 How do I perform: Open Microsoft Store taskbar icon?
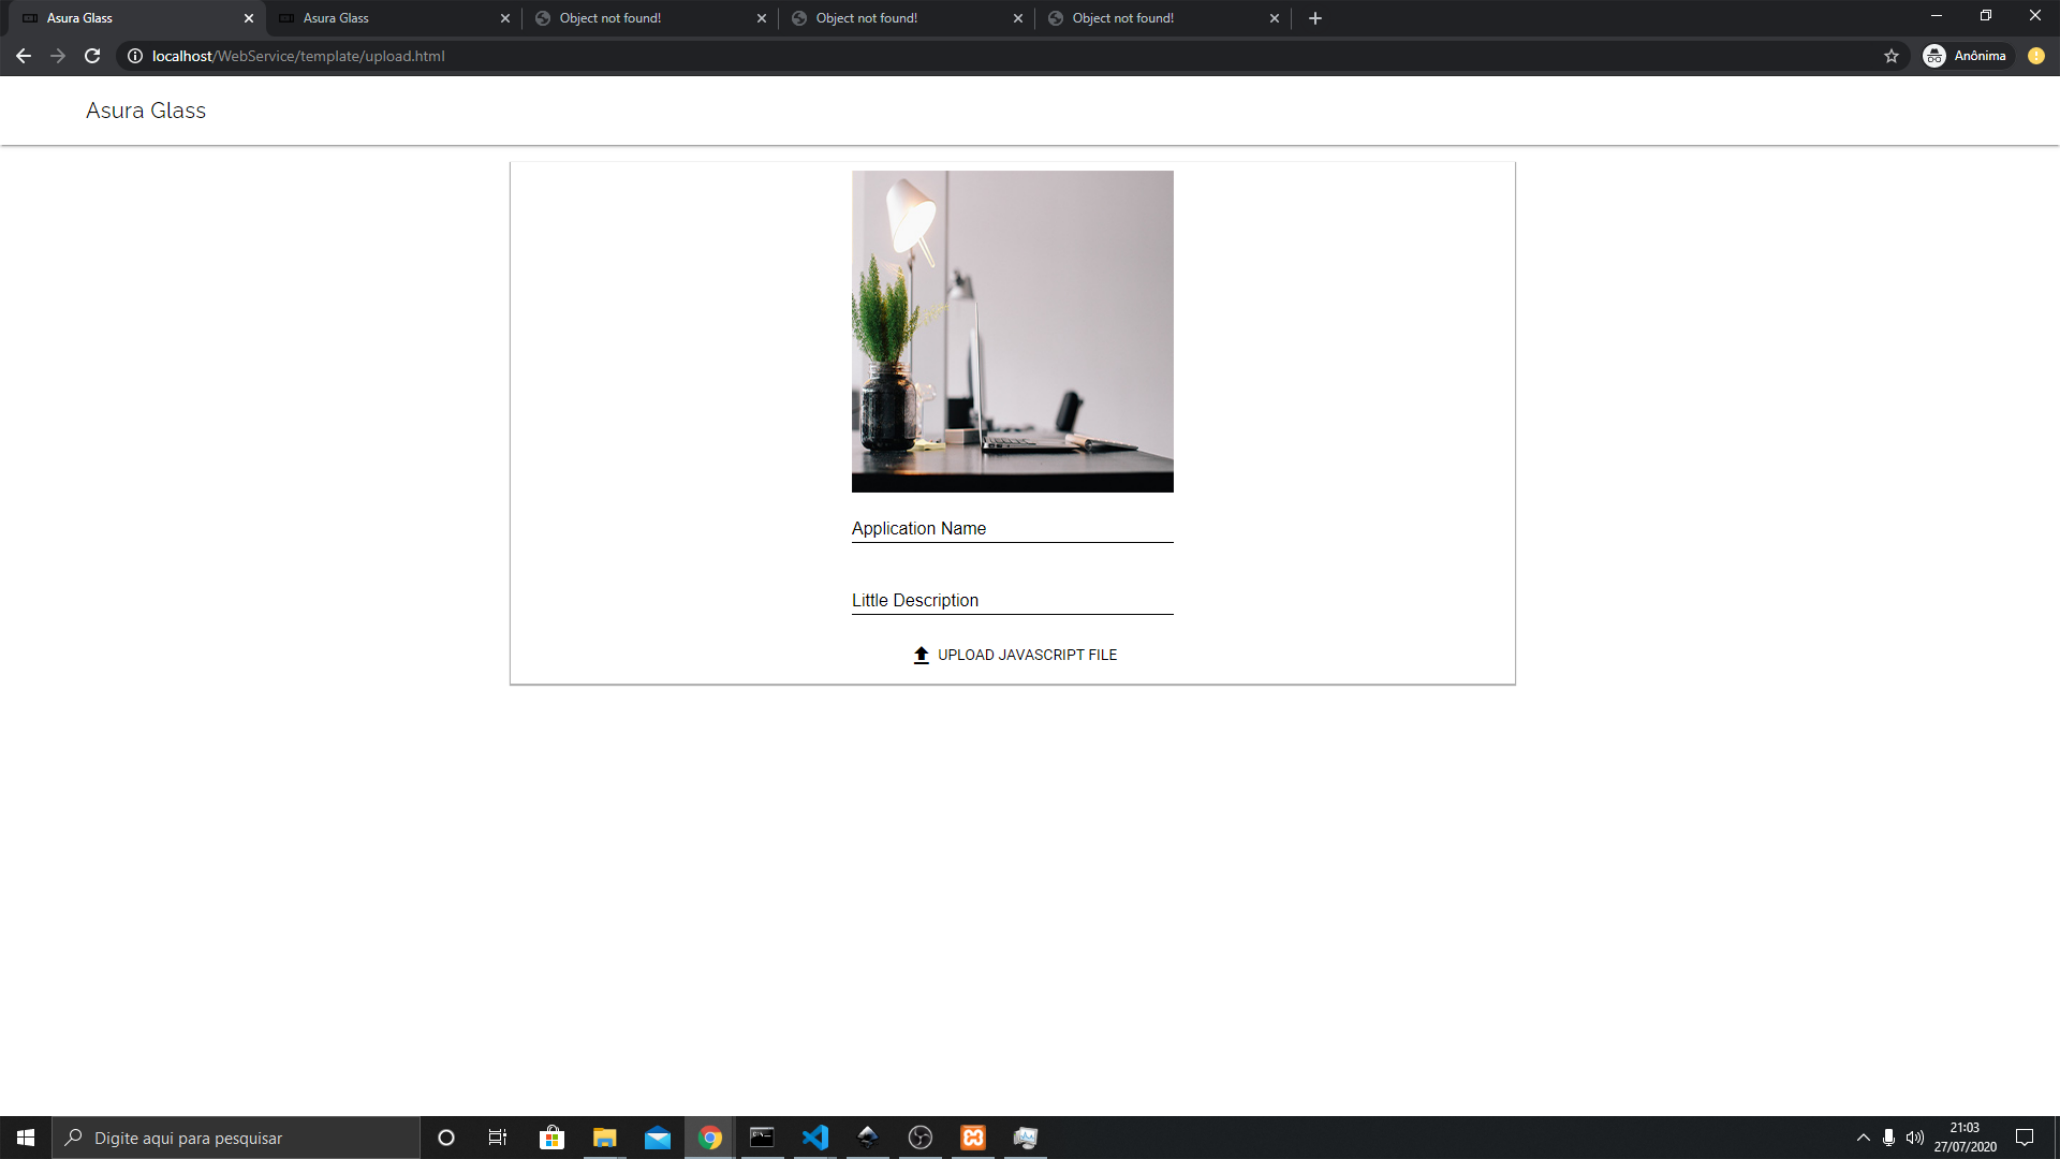coord(552,1137)
